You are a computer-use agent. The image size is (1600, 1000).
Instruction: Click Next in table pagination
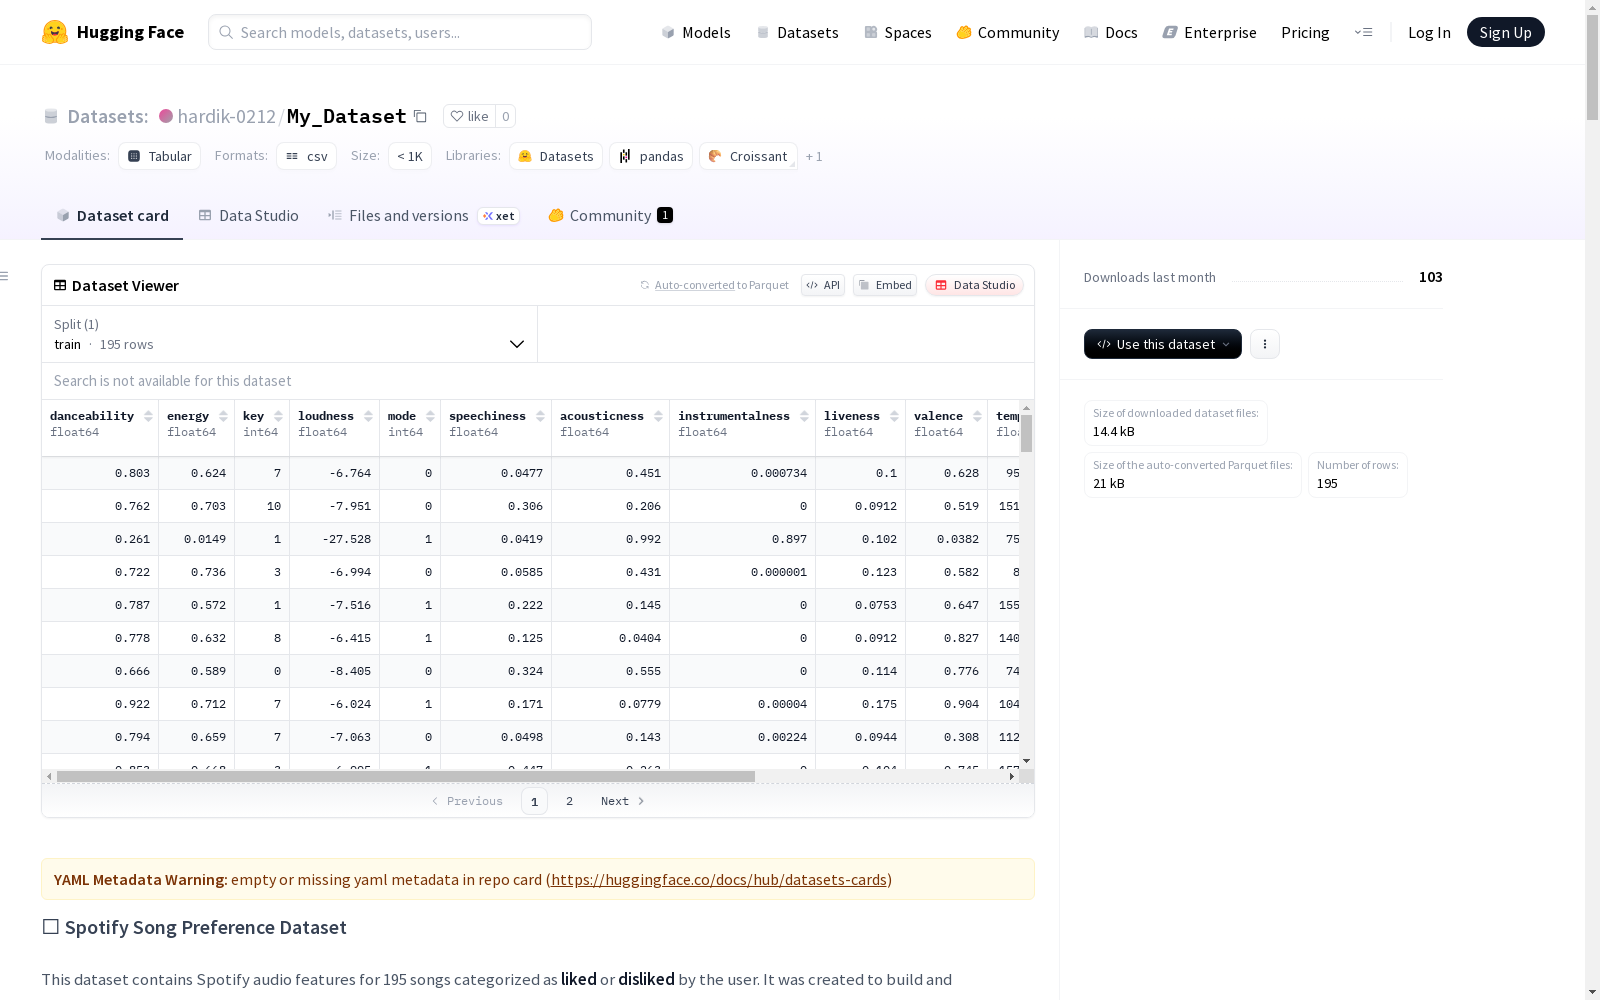pos(622,801)
